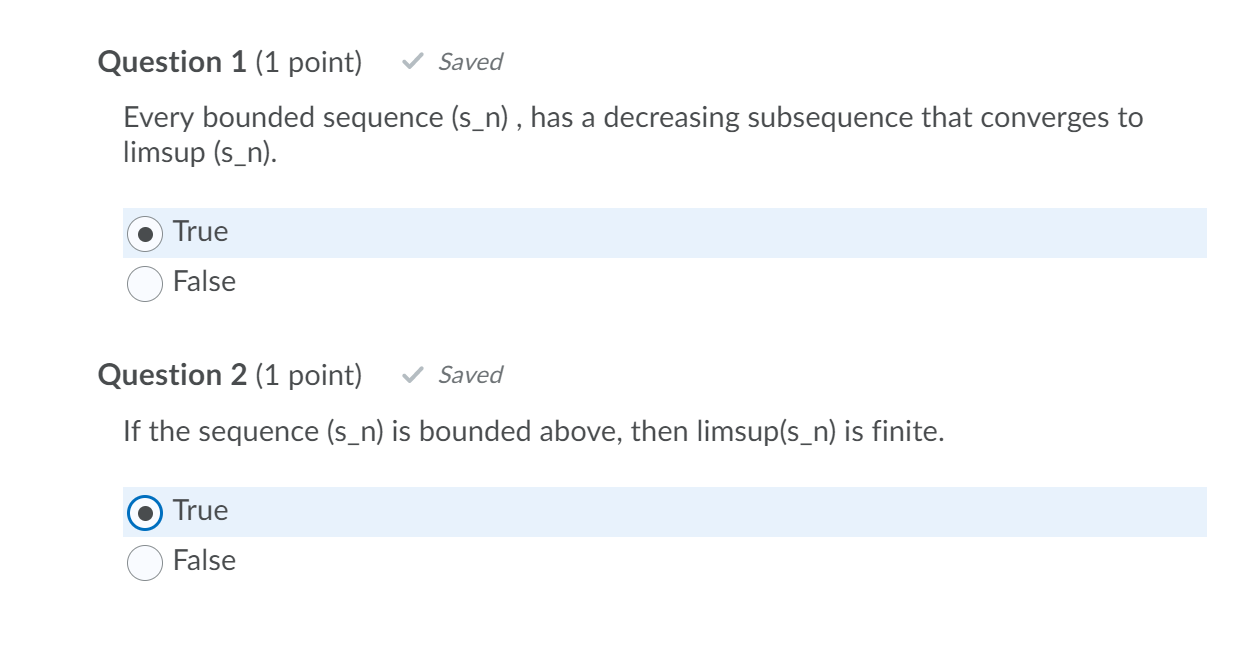The image size is (1258, 663).
Task: Select the False radio button for Question 2
Action: tap(145, 561)
